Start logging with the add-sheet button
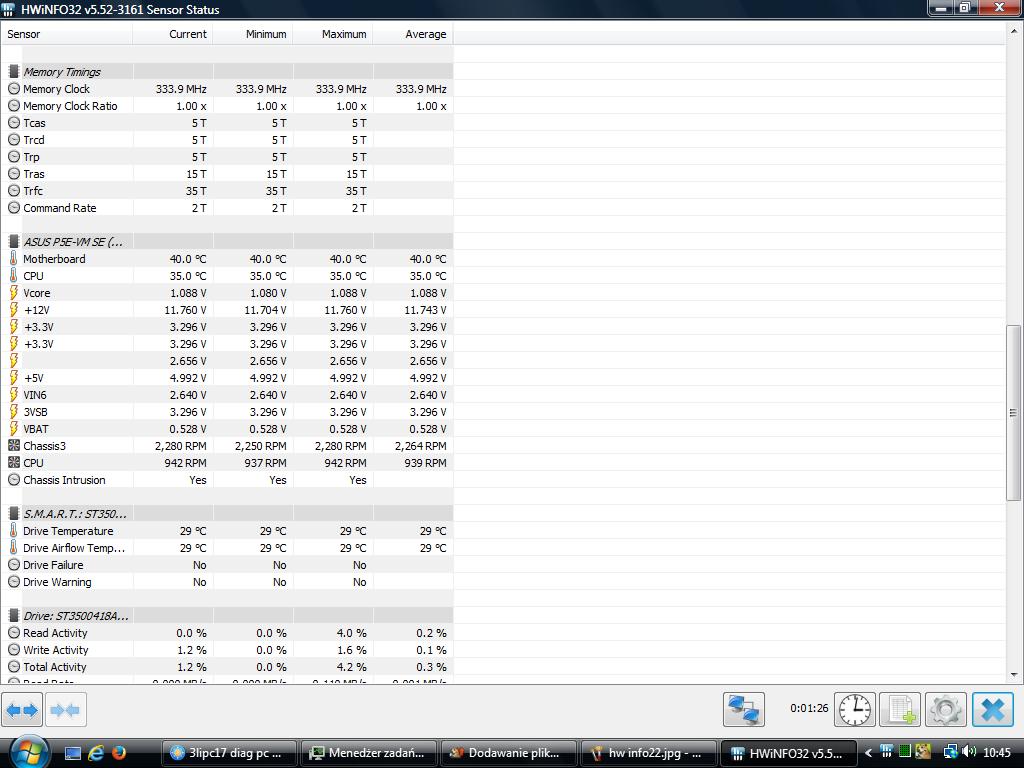 [901, 709]
